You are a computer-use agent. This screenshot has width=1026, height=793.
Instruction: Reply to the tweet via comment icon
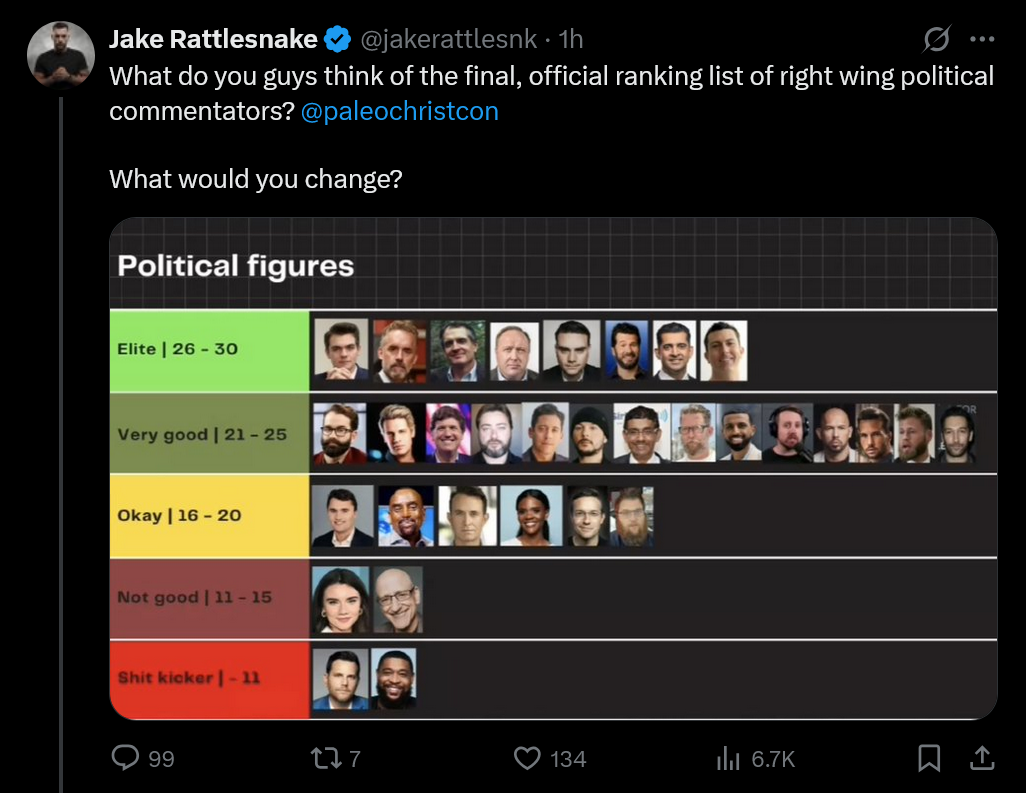pyautogui.click(x=125, y=759)
